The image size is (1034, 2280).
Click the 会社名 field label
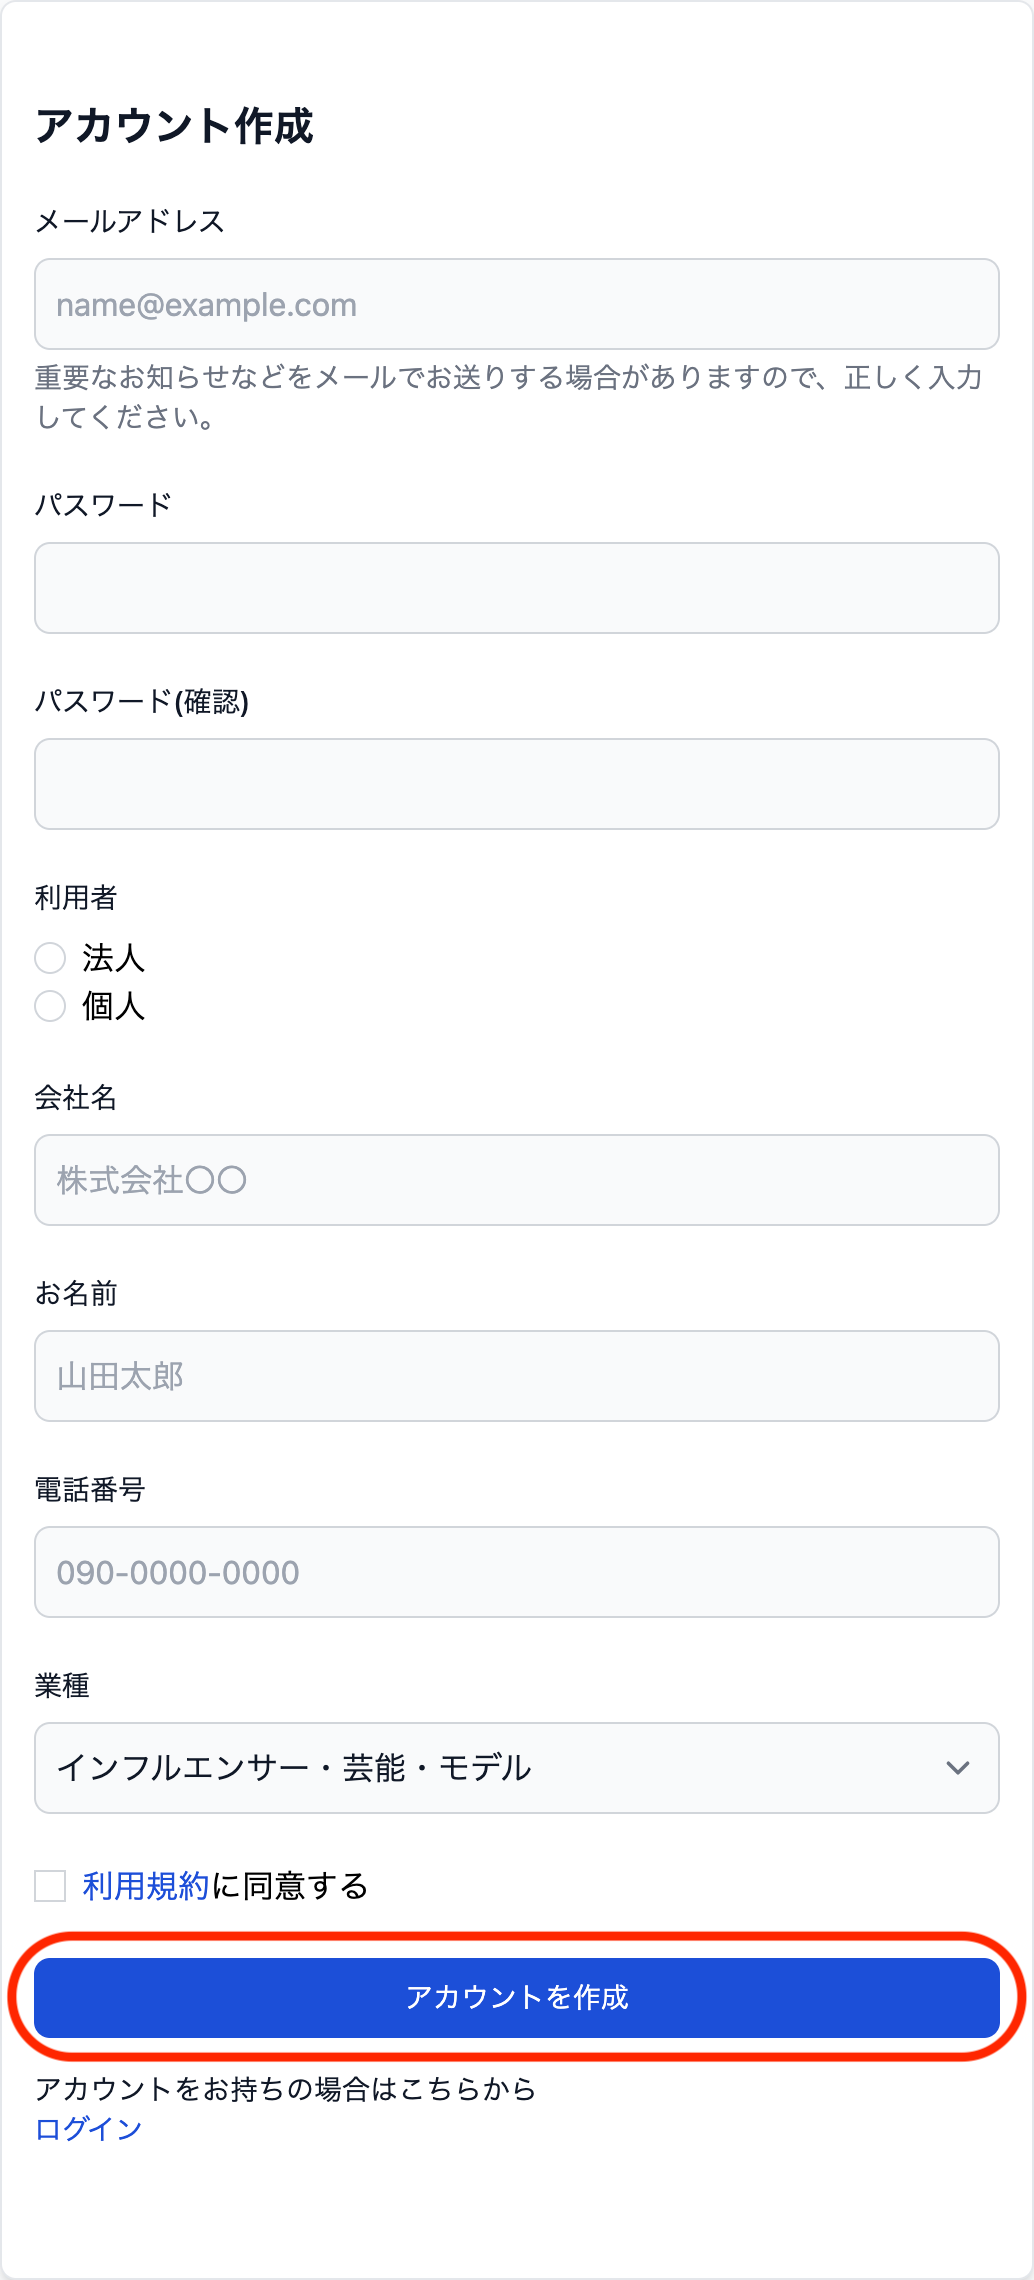click(76, 1098)
